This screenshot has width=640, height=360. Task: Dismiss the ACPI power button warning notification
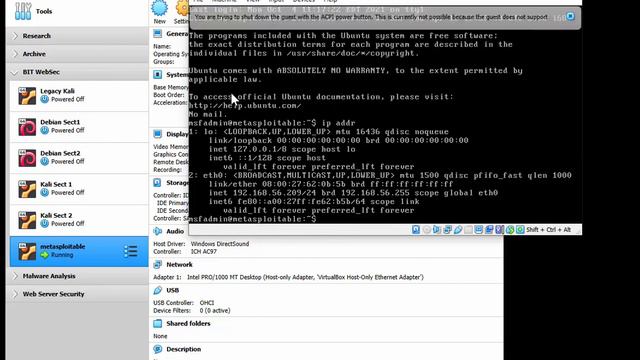click(x=570, y=16)
